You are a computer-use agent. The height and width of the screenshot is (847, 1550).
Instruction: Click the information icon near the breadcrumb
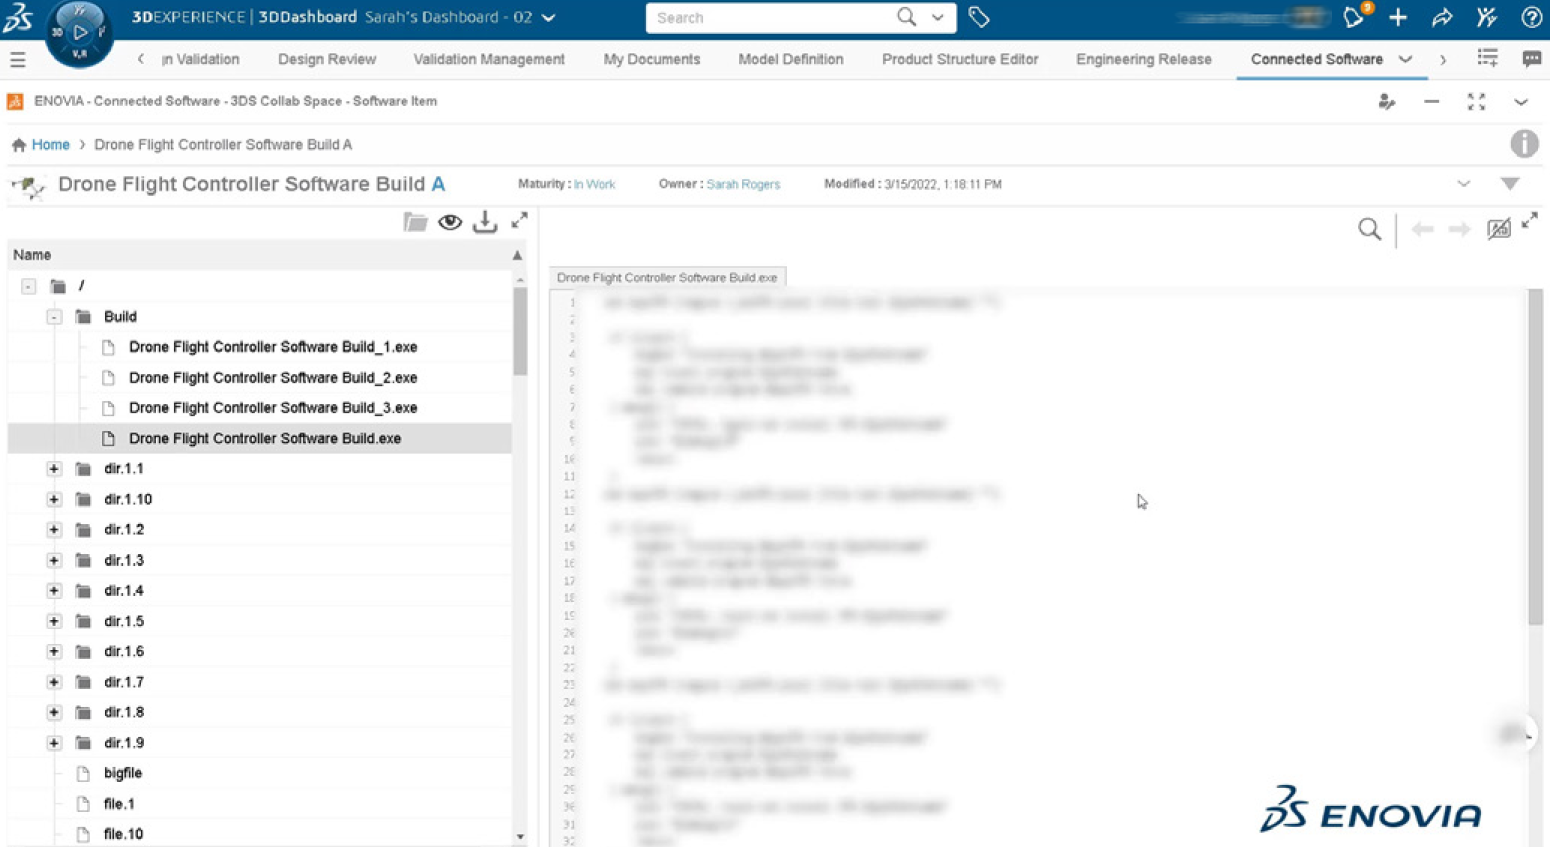coord(1523,144)
